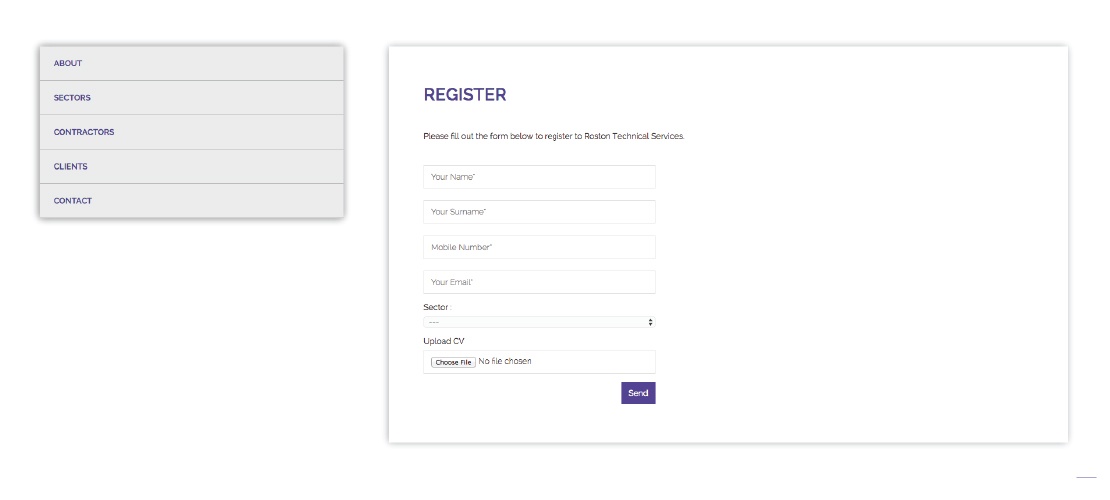
Task: Click the register instruction paragraph
Action: (554, 136)
